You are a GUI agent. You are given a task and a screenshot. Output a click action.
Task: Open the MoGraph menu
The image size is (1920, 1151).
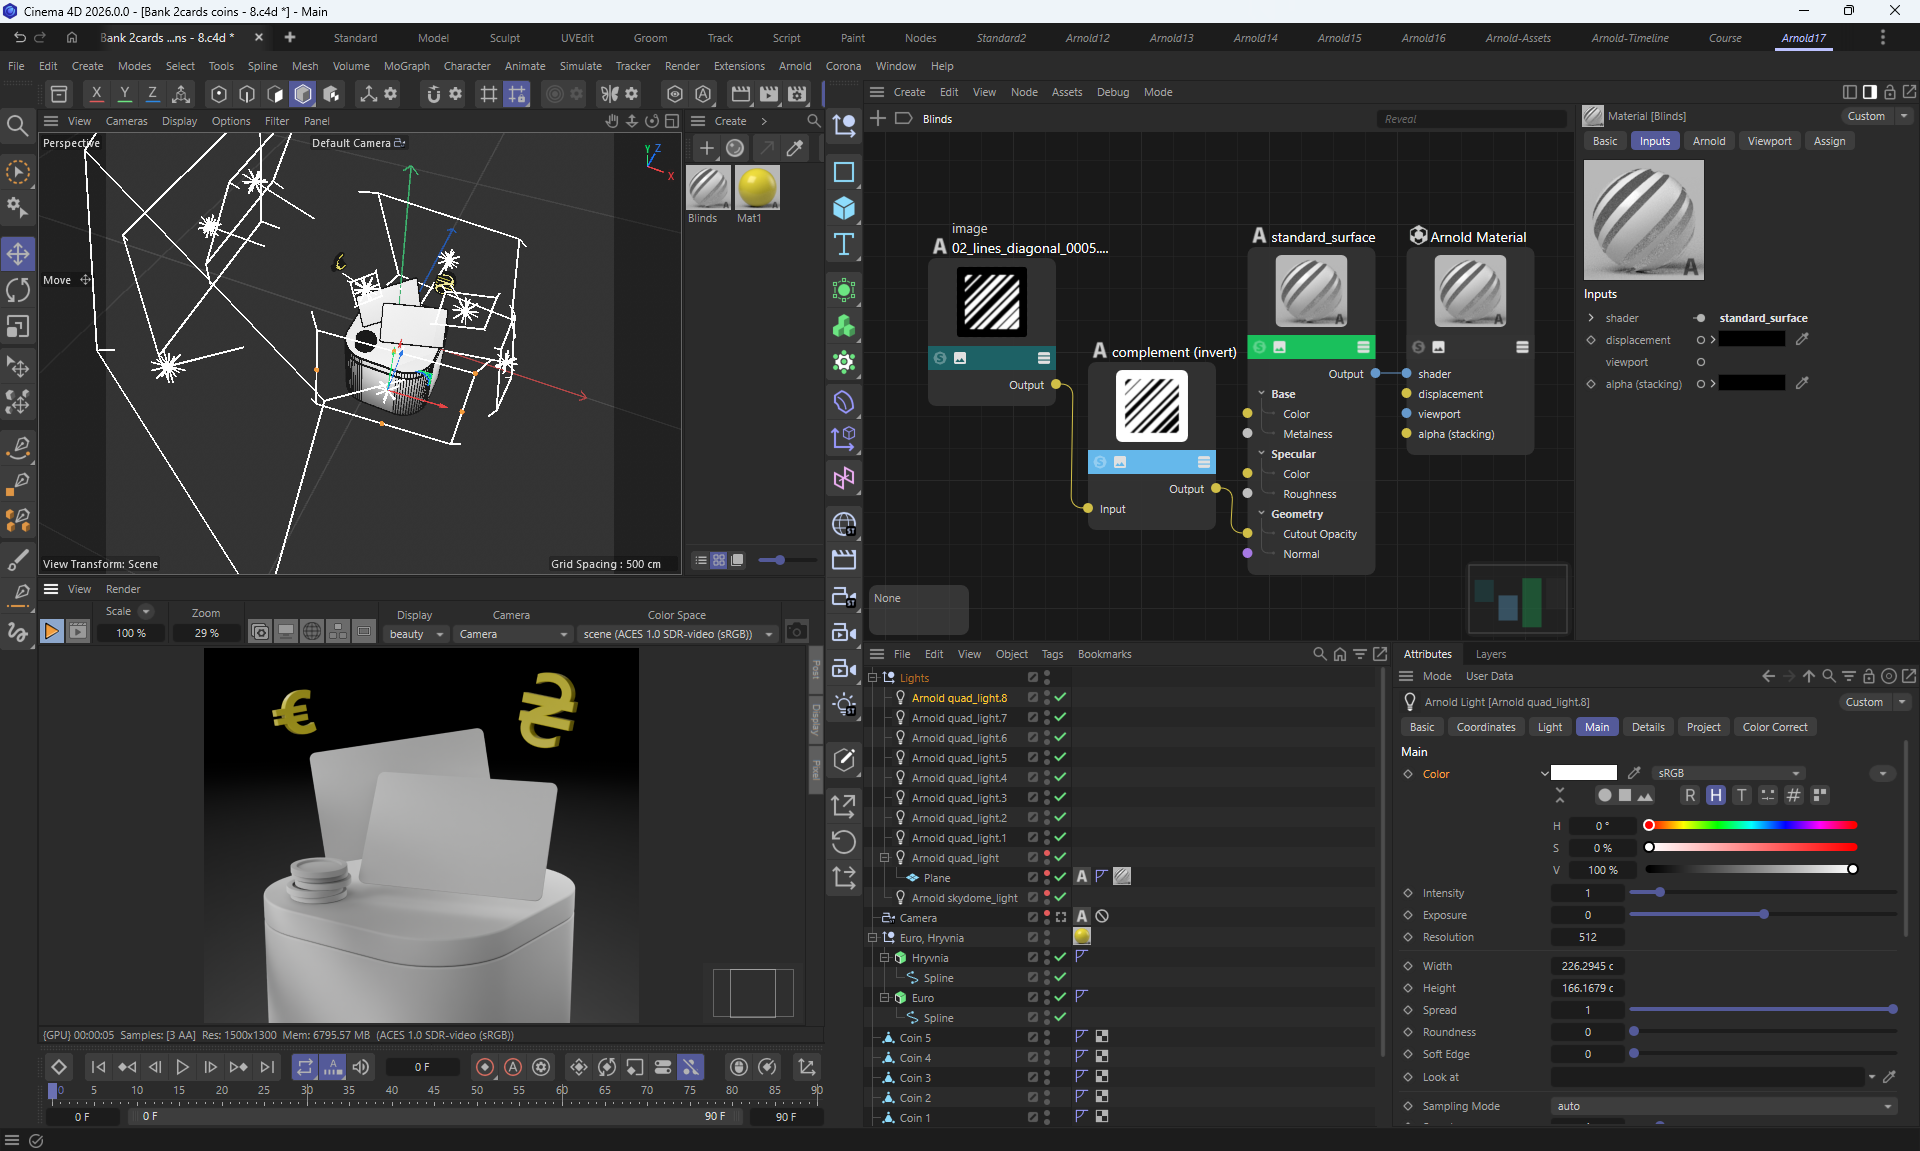pos(406,66)
